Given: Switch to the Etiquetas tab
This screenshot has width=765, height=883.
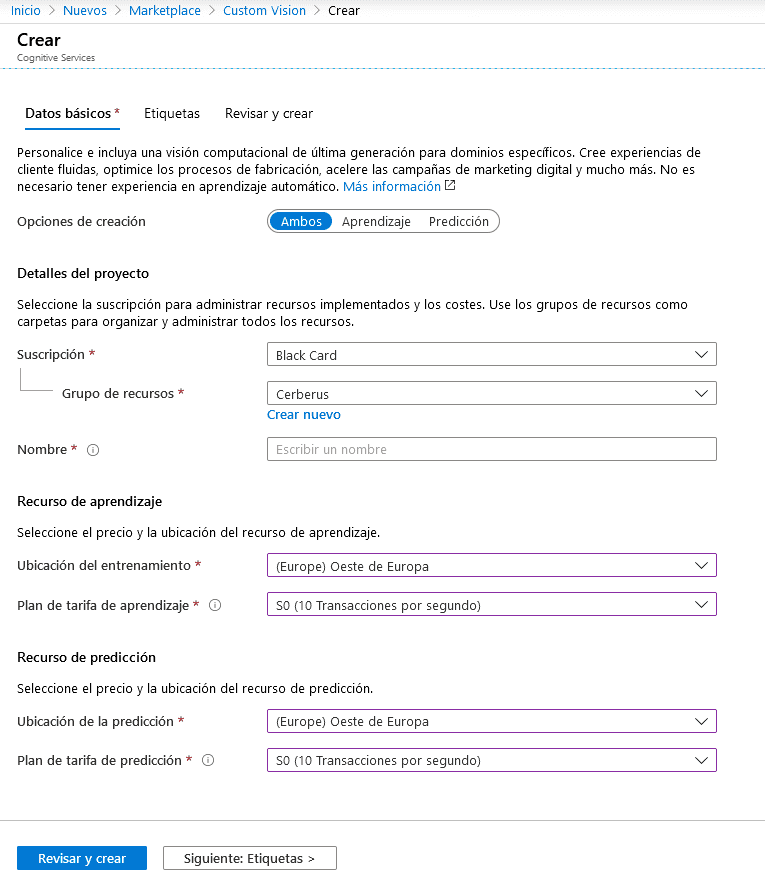Looking at the screenshot, I should point(172,114).
